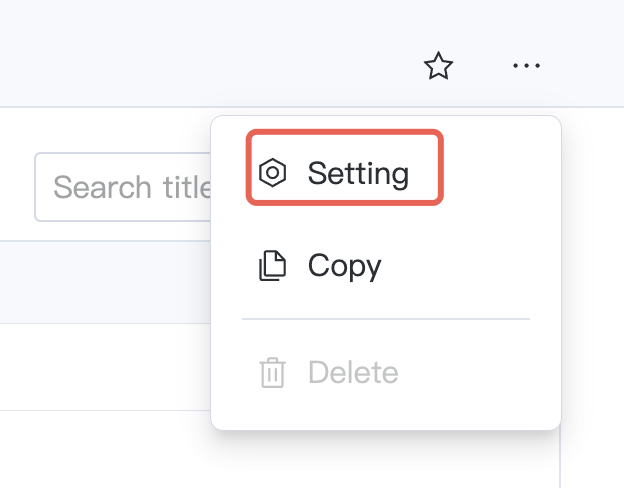624x488 pixels.
Task: Click the trash can Delete icon
Action: click(272, 373)
